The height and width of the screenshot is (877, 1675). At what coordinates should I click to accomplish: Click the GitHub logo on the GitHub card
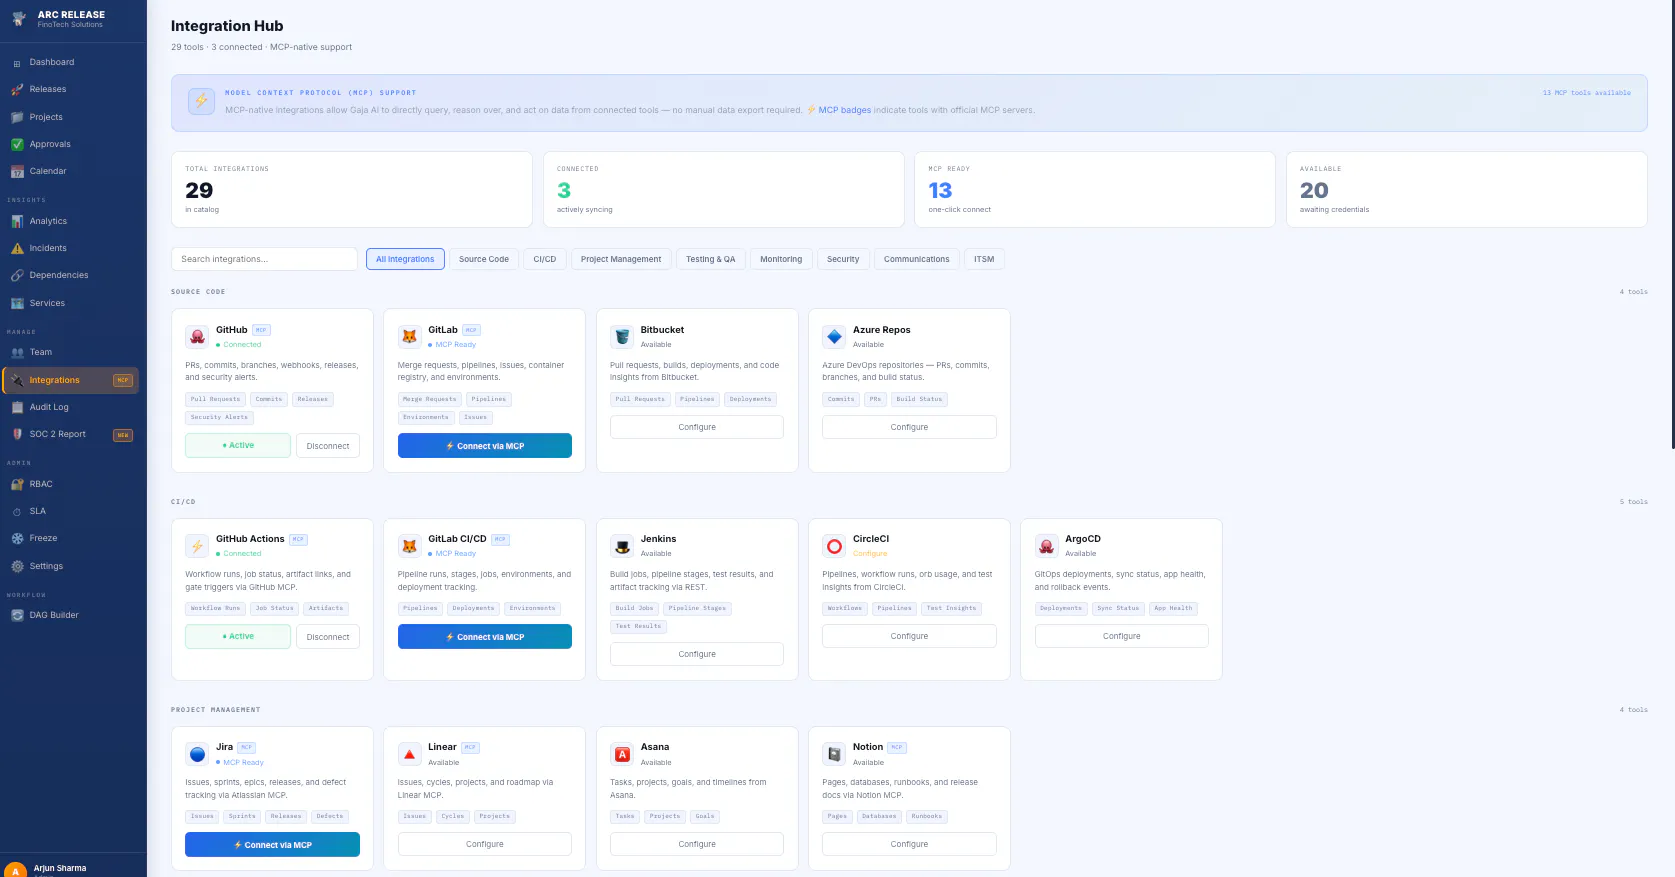click(x=198, y=336)
